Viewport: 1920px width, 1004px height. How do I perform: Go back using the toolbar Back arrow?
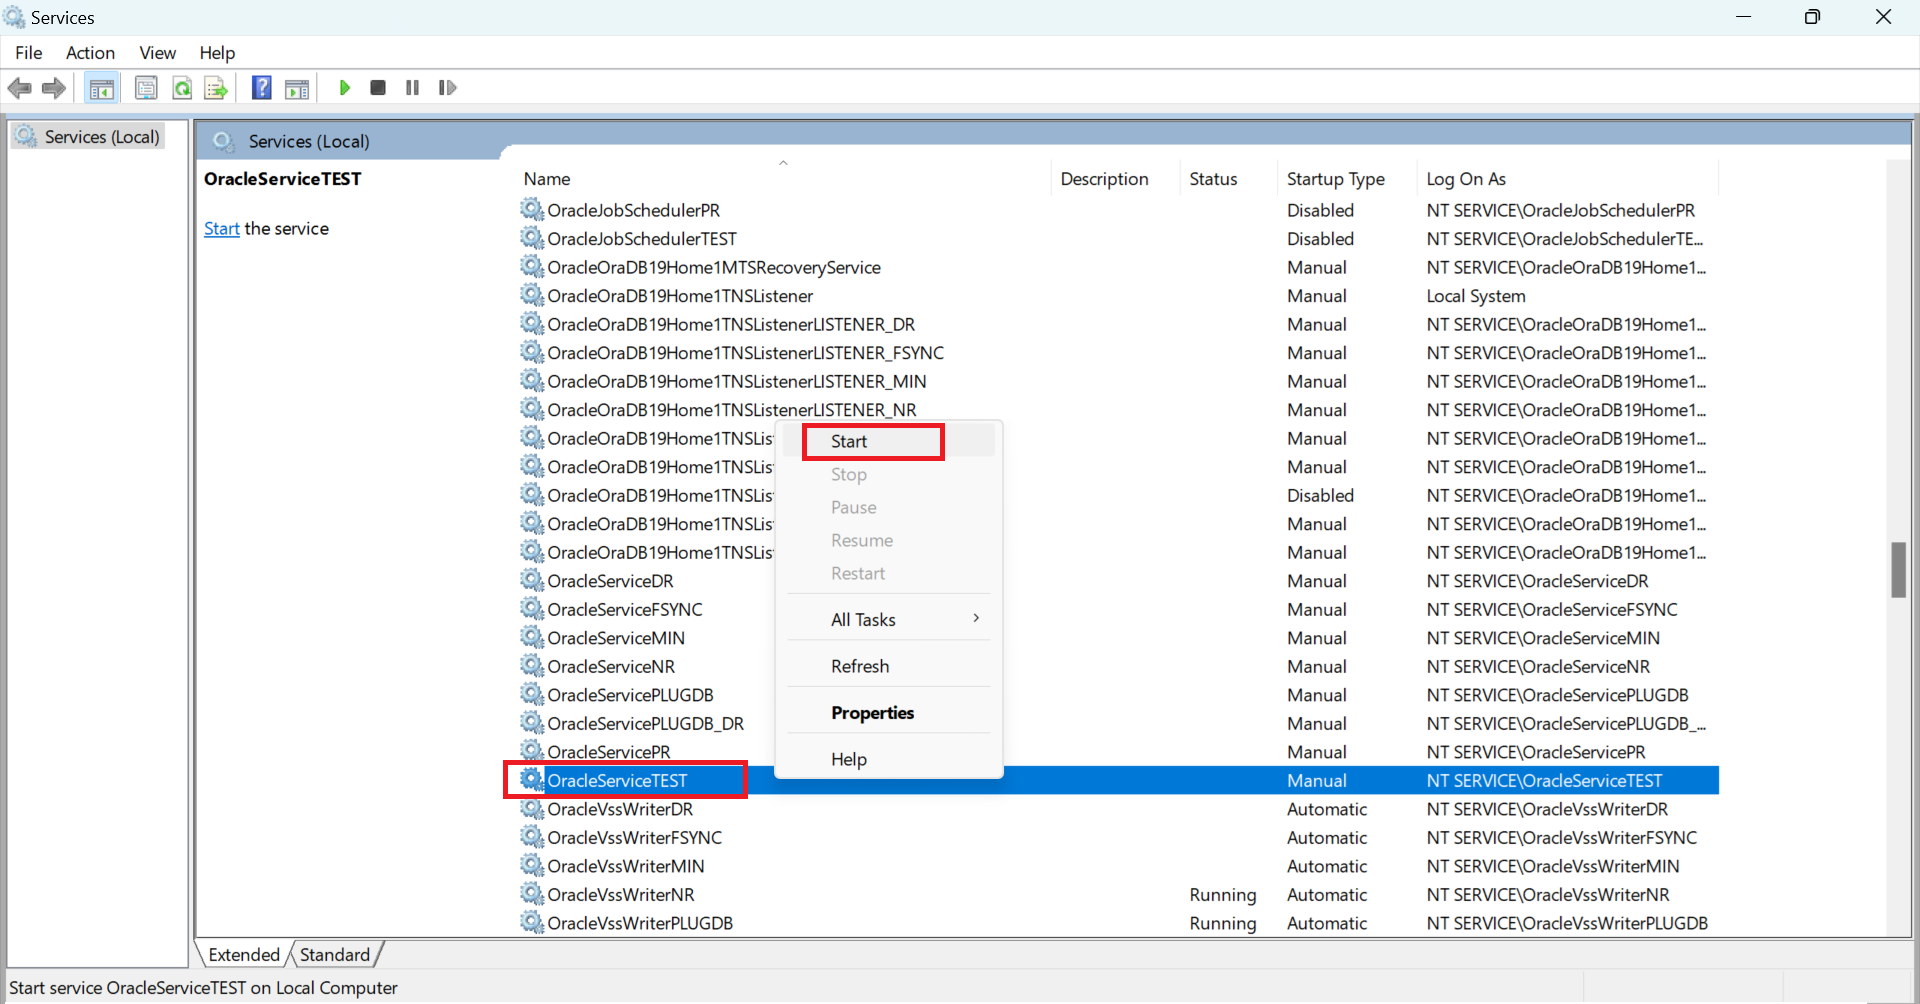point(19,88)
